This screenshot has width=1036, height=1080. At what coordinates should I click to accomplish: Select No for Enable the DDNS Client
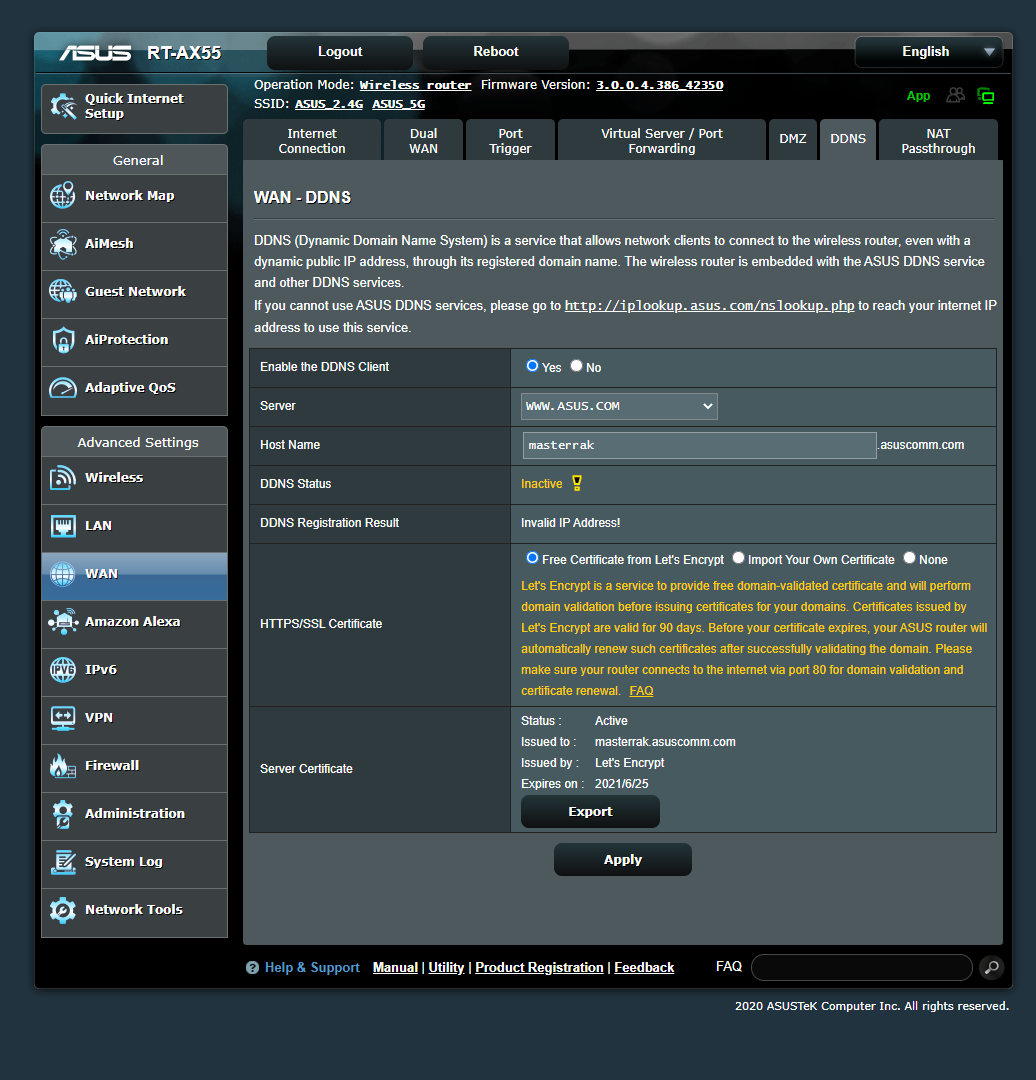[577, 366]
